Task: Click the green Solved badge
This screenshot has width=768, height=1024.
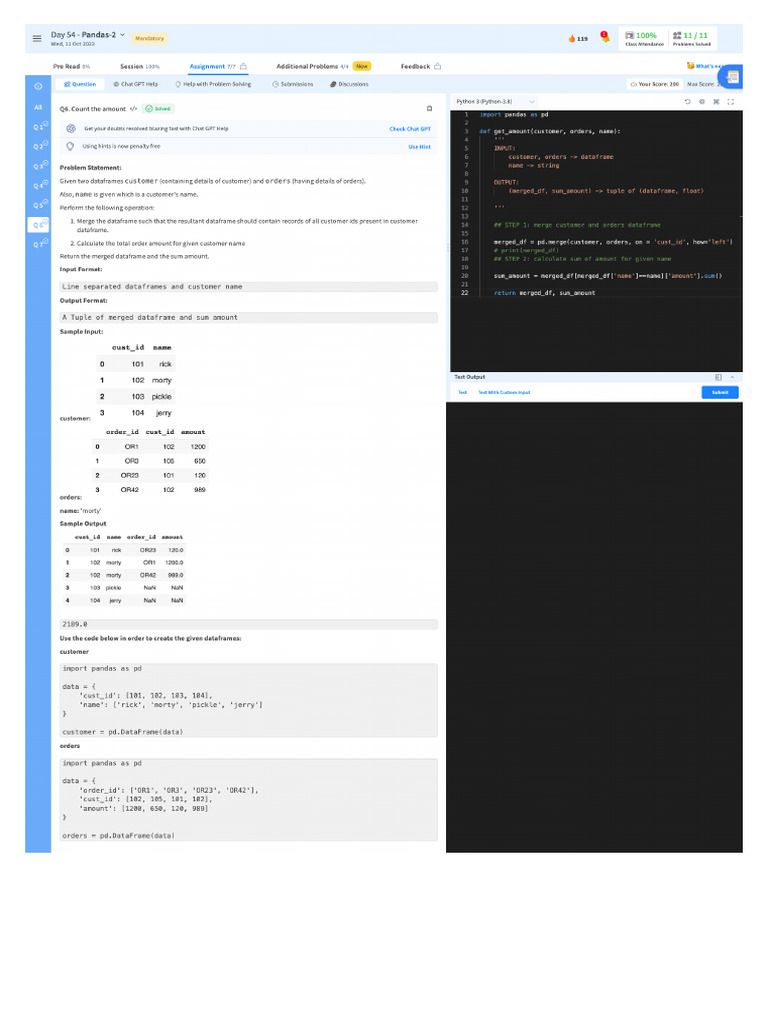Action: click(x=158, y=108)
